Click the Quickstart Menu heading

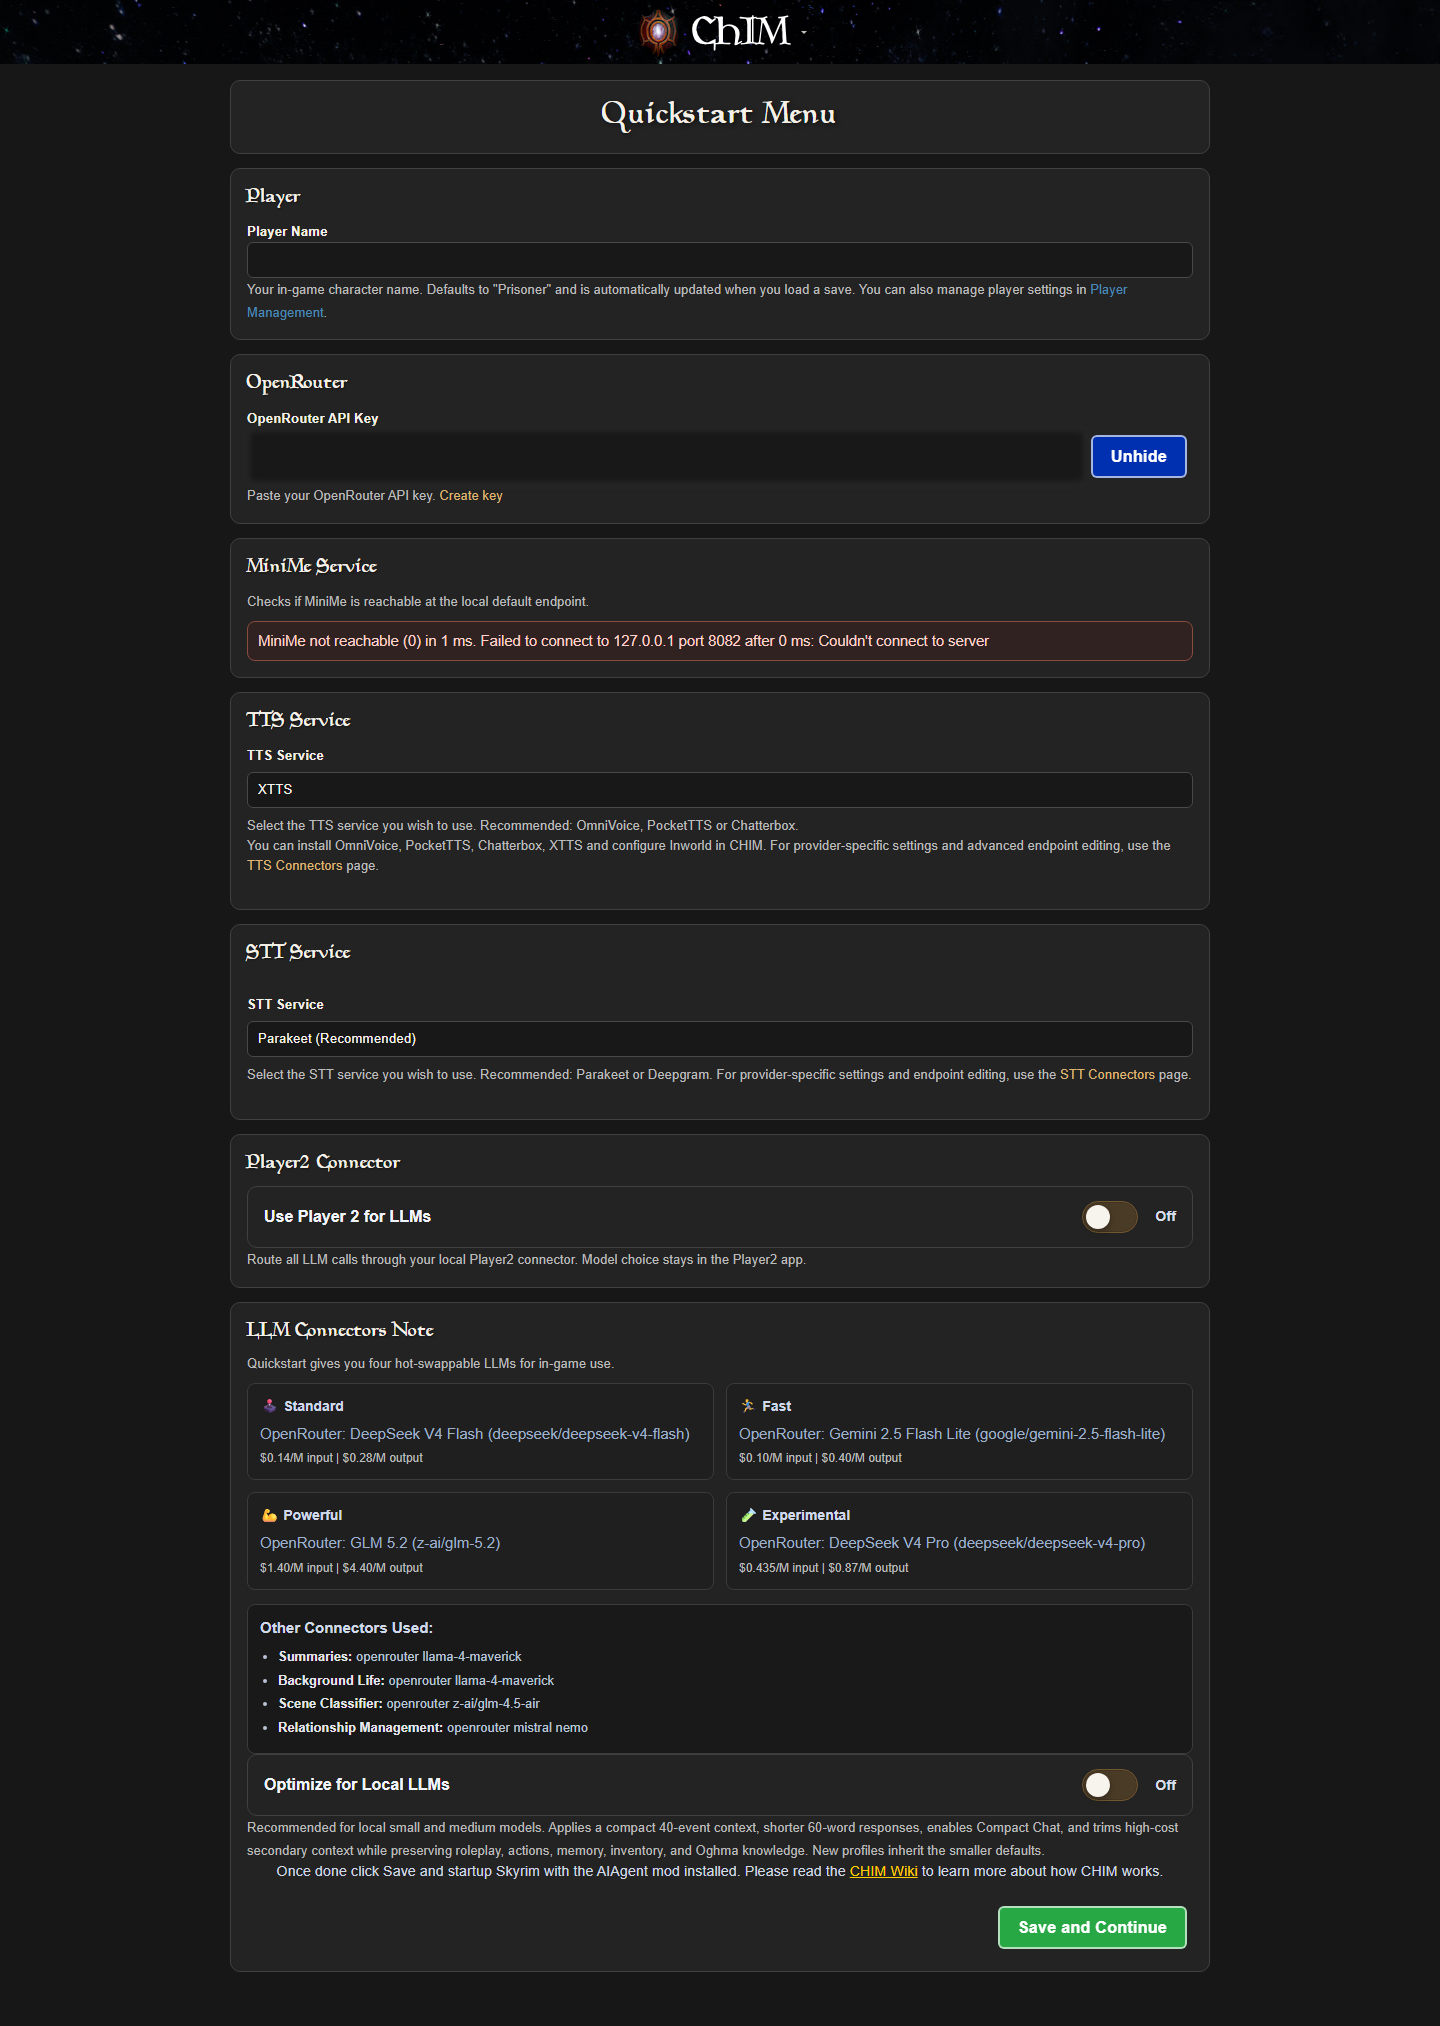click(x=718, y=114)
